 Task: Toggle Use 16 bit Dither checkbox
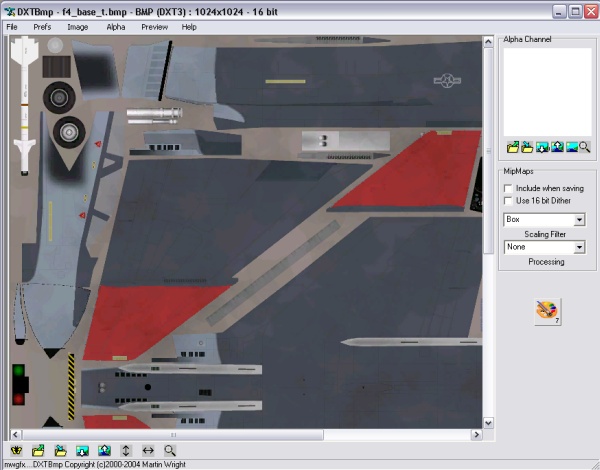pyautogui.click(x=509, y=201)
